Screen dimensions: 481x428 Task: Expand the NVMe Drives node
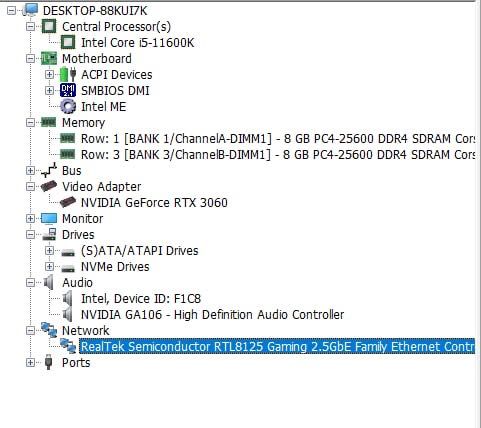coord(49,267)
